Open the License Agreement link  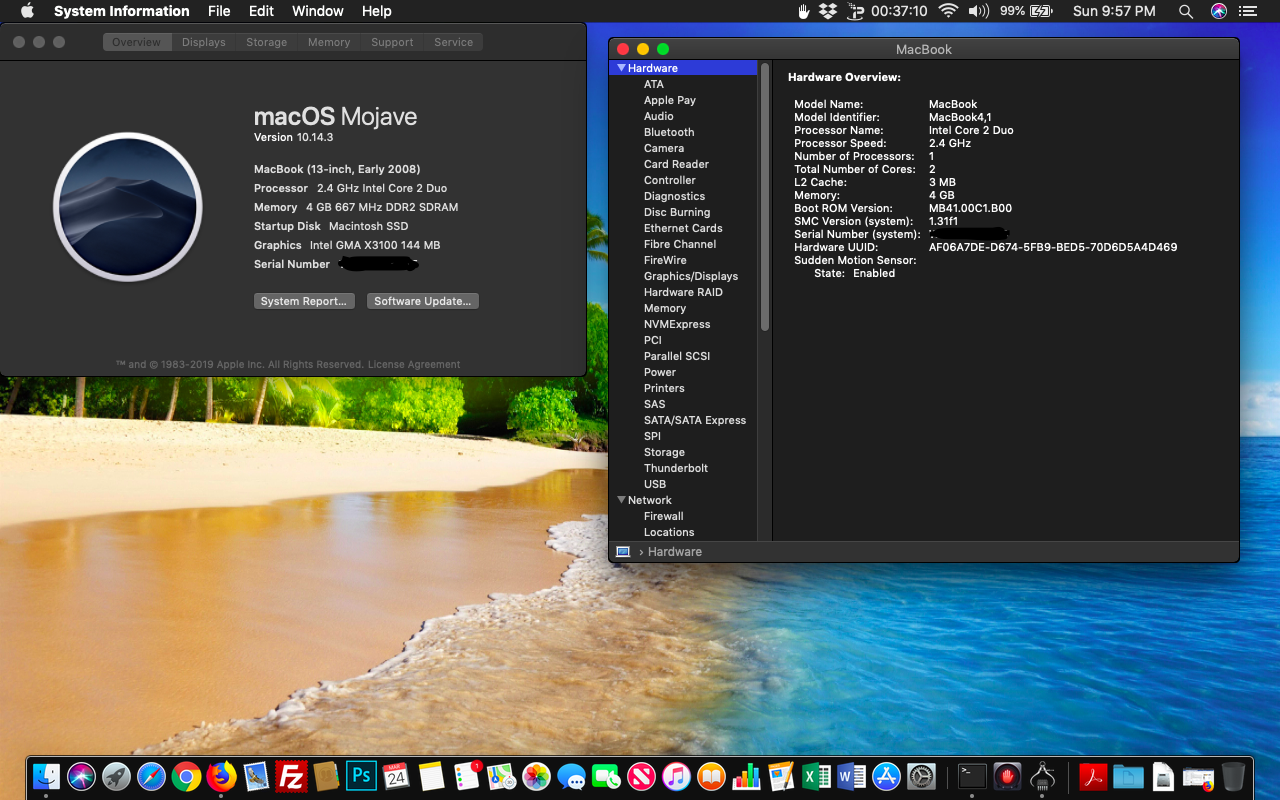pos(414,365)
